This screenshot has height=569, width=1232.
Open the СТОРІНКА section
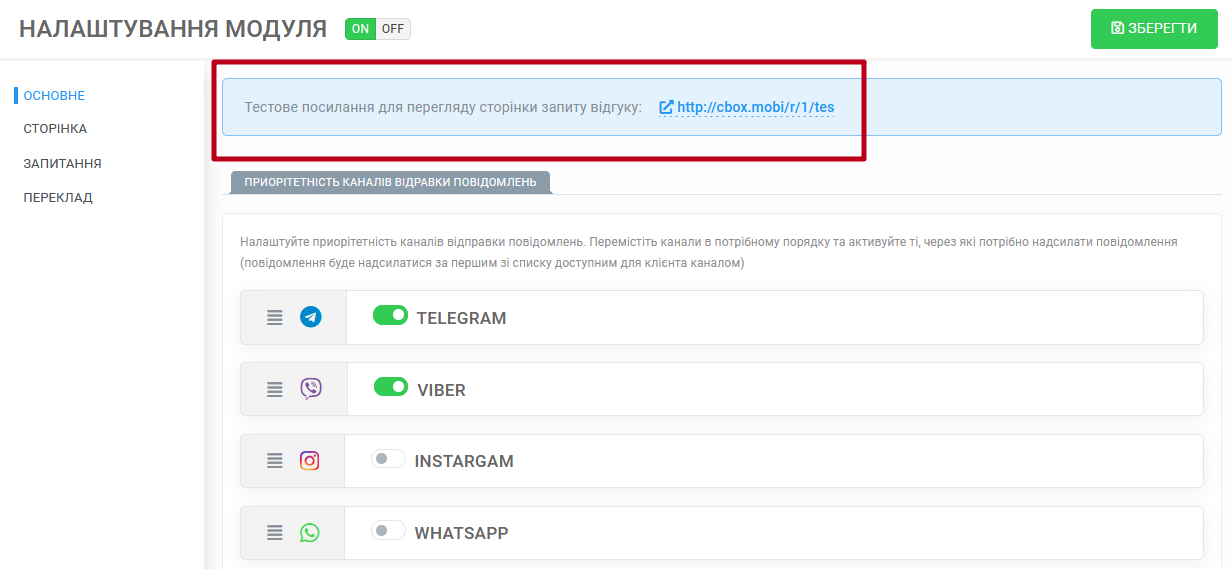click(55, 129)
